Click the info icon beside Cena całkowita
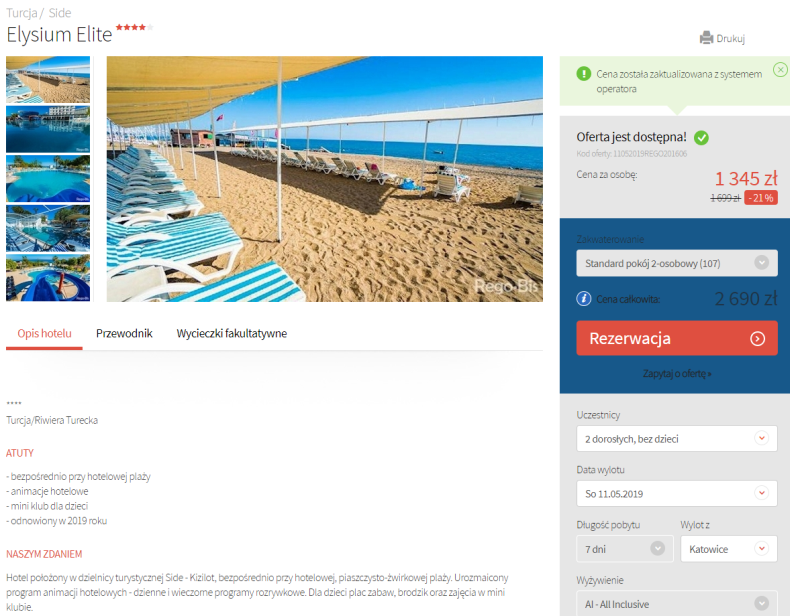The height and width of the screenshot is (616, 790). pyautogui.click(x=583, y=299)
